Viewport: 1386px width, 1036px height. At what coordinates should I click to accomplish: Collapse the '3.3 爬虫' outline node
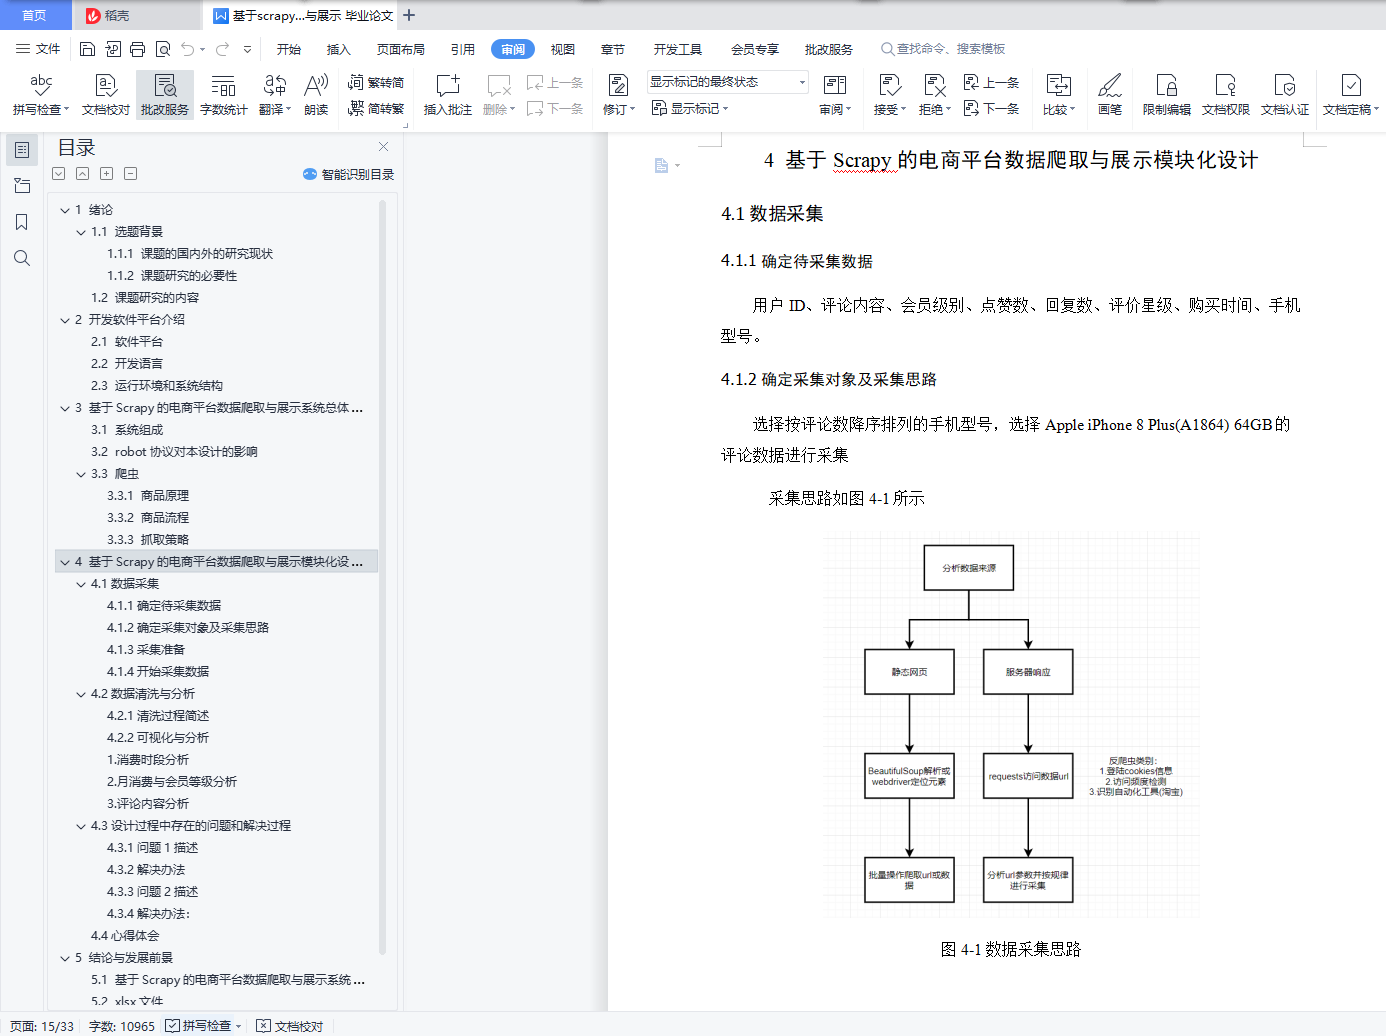pos(81,474)
